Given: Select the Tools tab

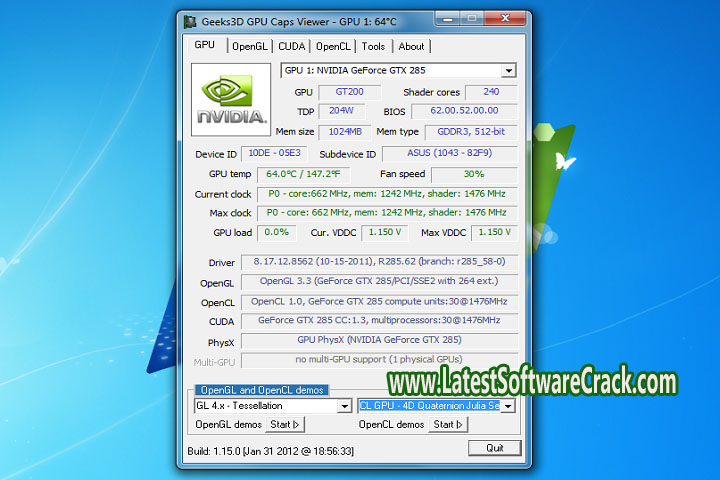Looking at the screenshot, I should coord(374,46).
